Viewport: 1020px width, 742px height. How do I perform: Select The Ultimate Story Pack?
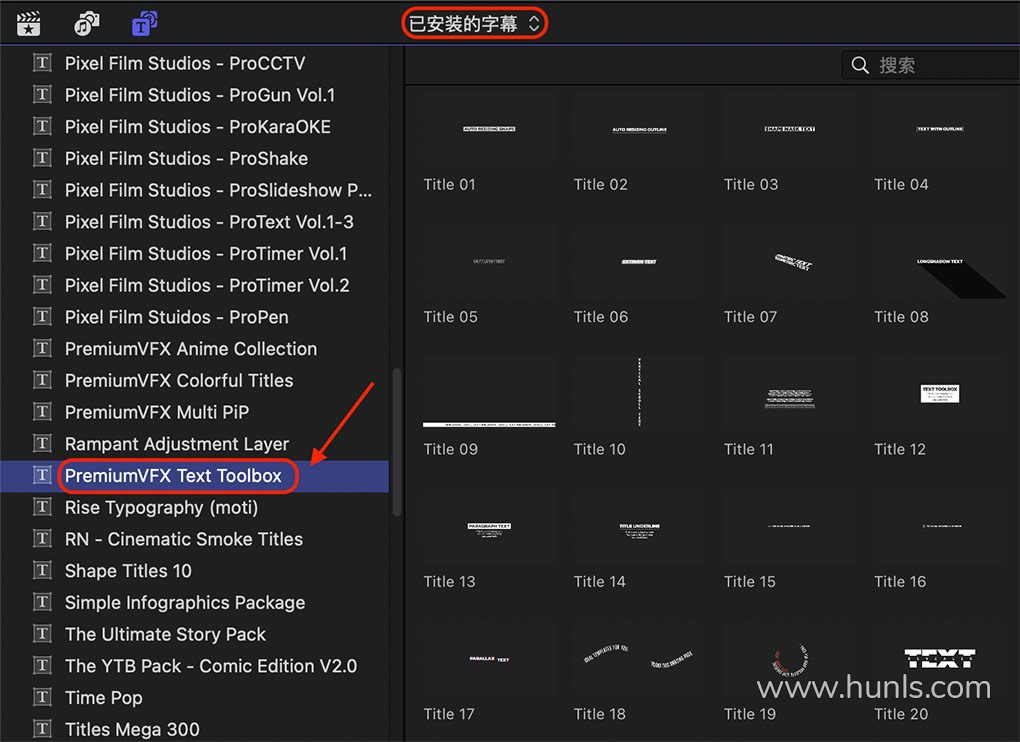tap(195, 635)
